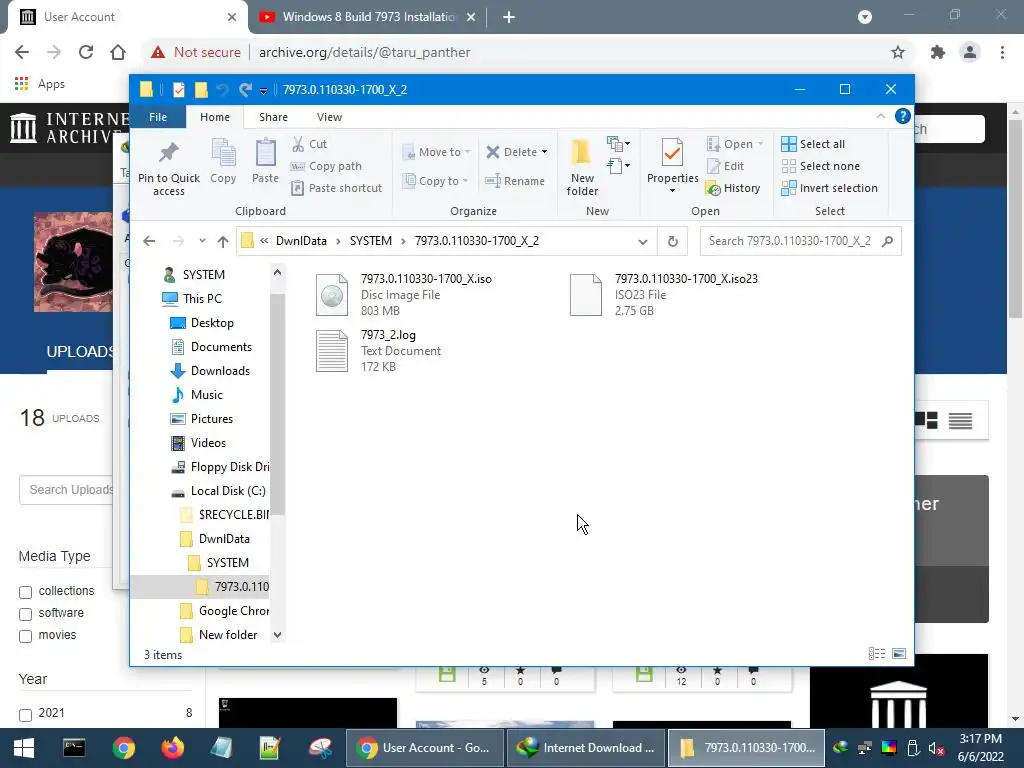Switch to details view icon in status bar

point(876,654)
